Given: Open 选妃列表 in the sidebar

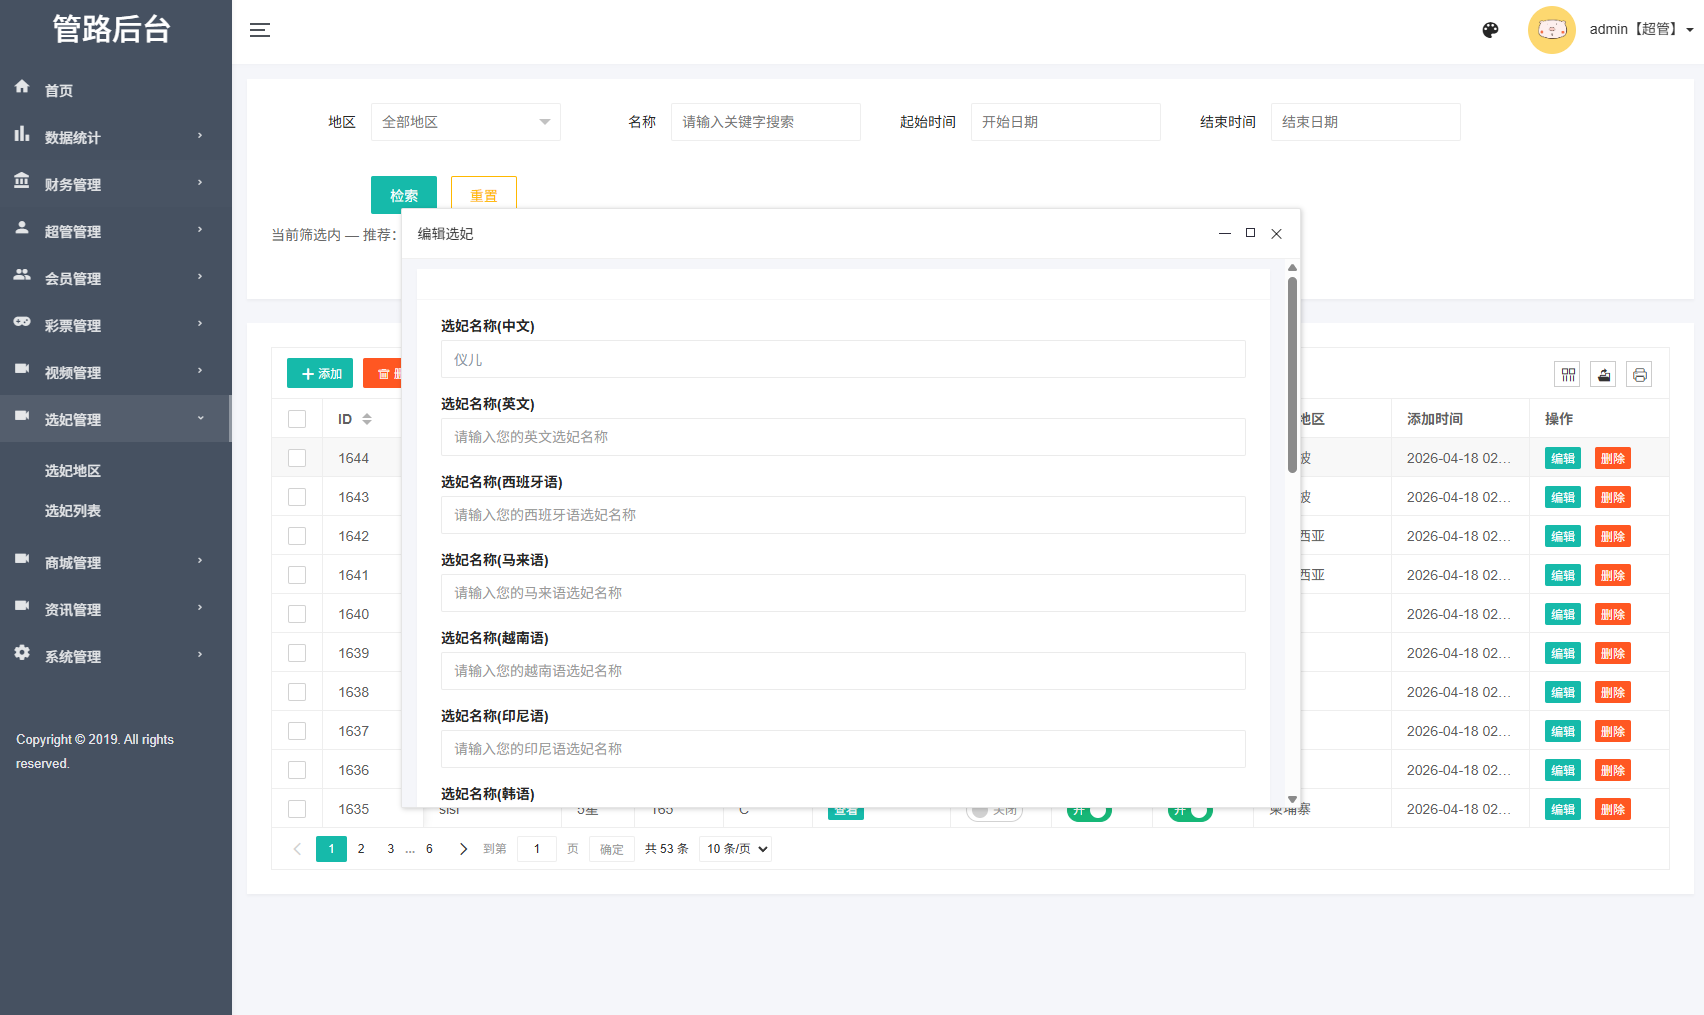Looking at the screenshot, I should click(x=73, y=511).
